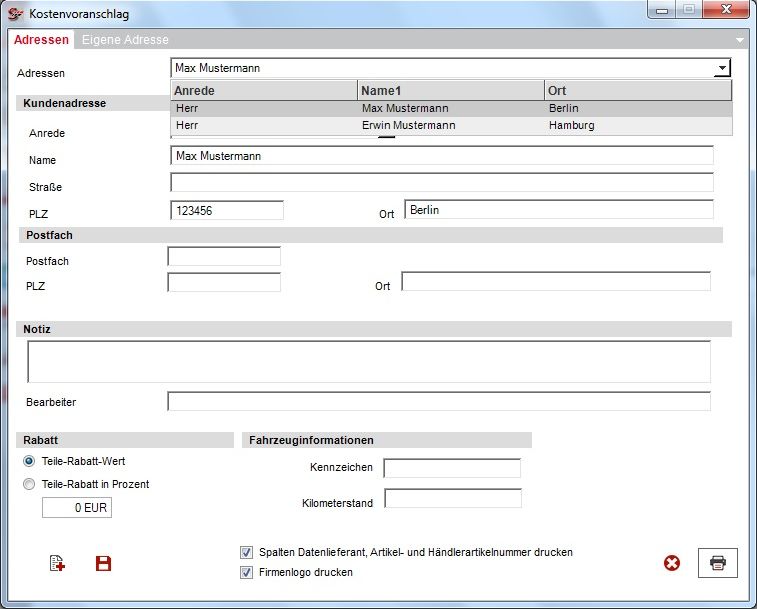Click the Anrede column header
Image resolution: width=757 pixels, height=610 pixels.
pyautogui.click(x=264, y=90)
